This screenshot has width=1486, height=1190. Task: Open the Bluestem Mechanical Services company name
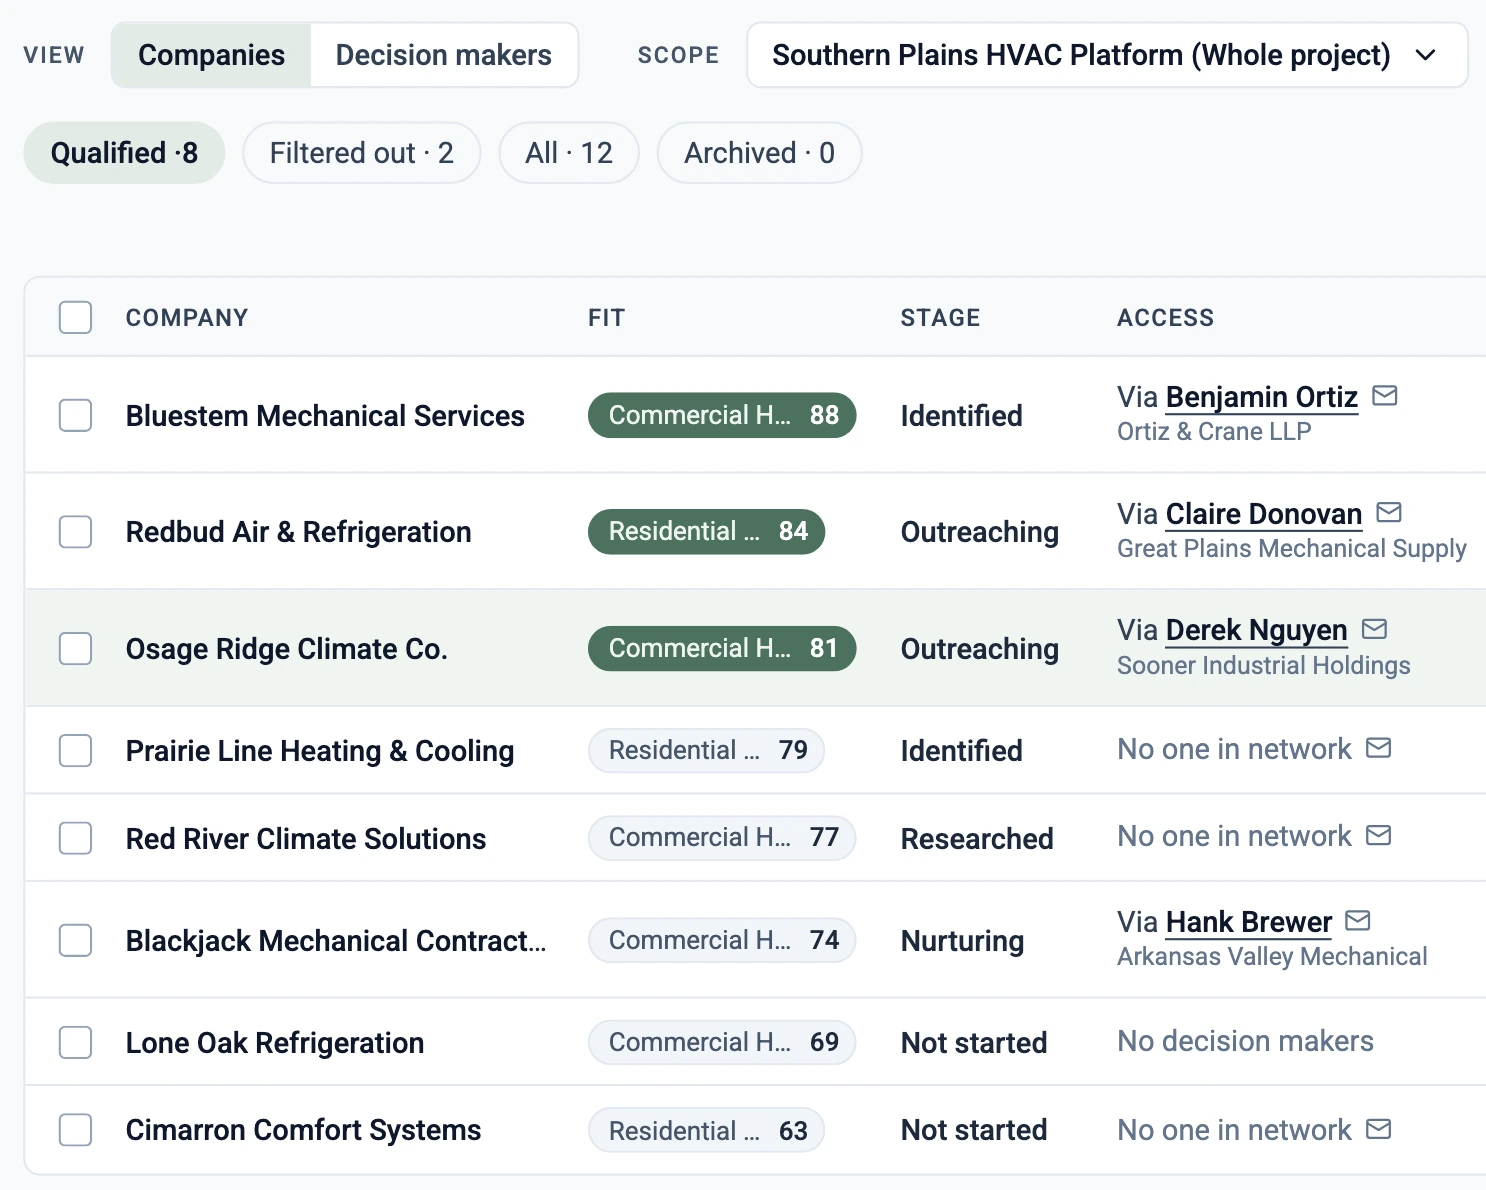pos(325,416)
